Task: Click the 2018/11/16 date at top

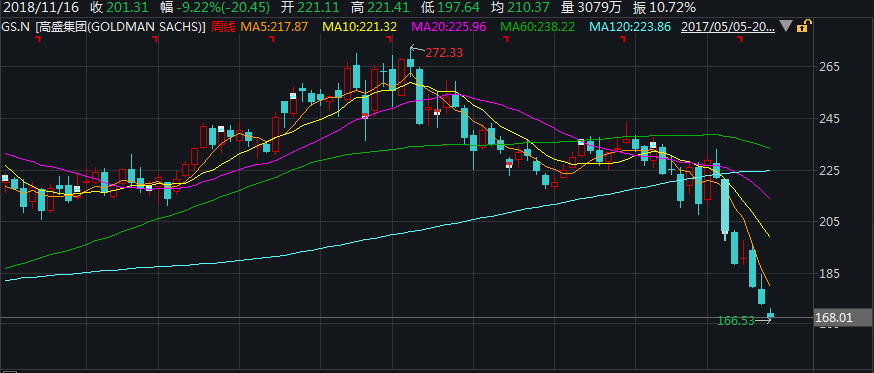Action: tap(40, 7)
